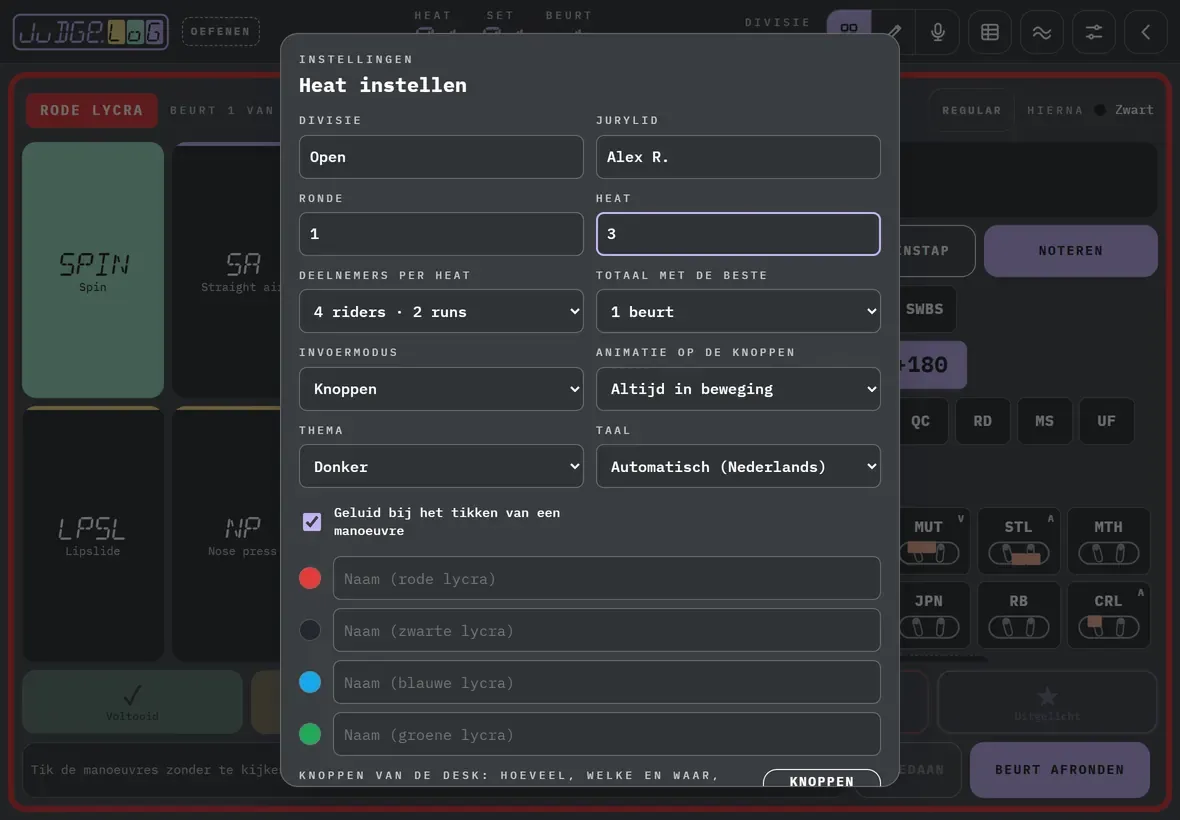Screen dimensions: 1180x820
Task: Select the Oefenen mode tab
Action: point(220,32)
